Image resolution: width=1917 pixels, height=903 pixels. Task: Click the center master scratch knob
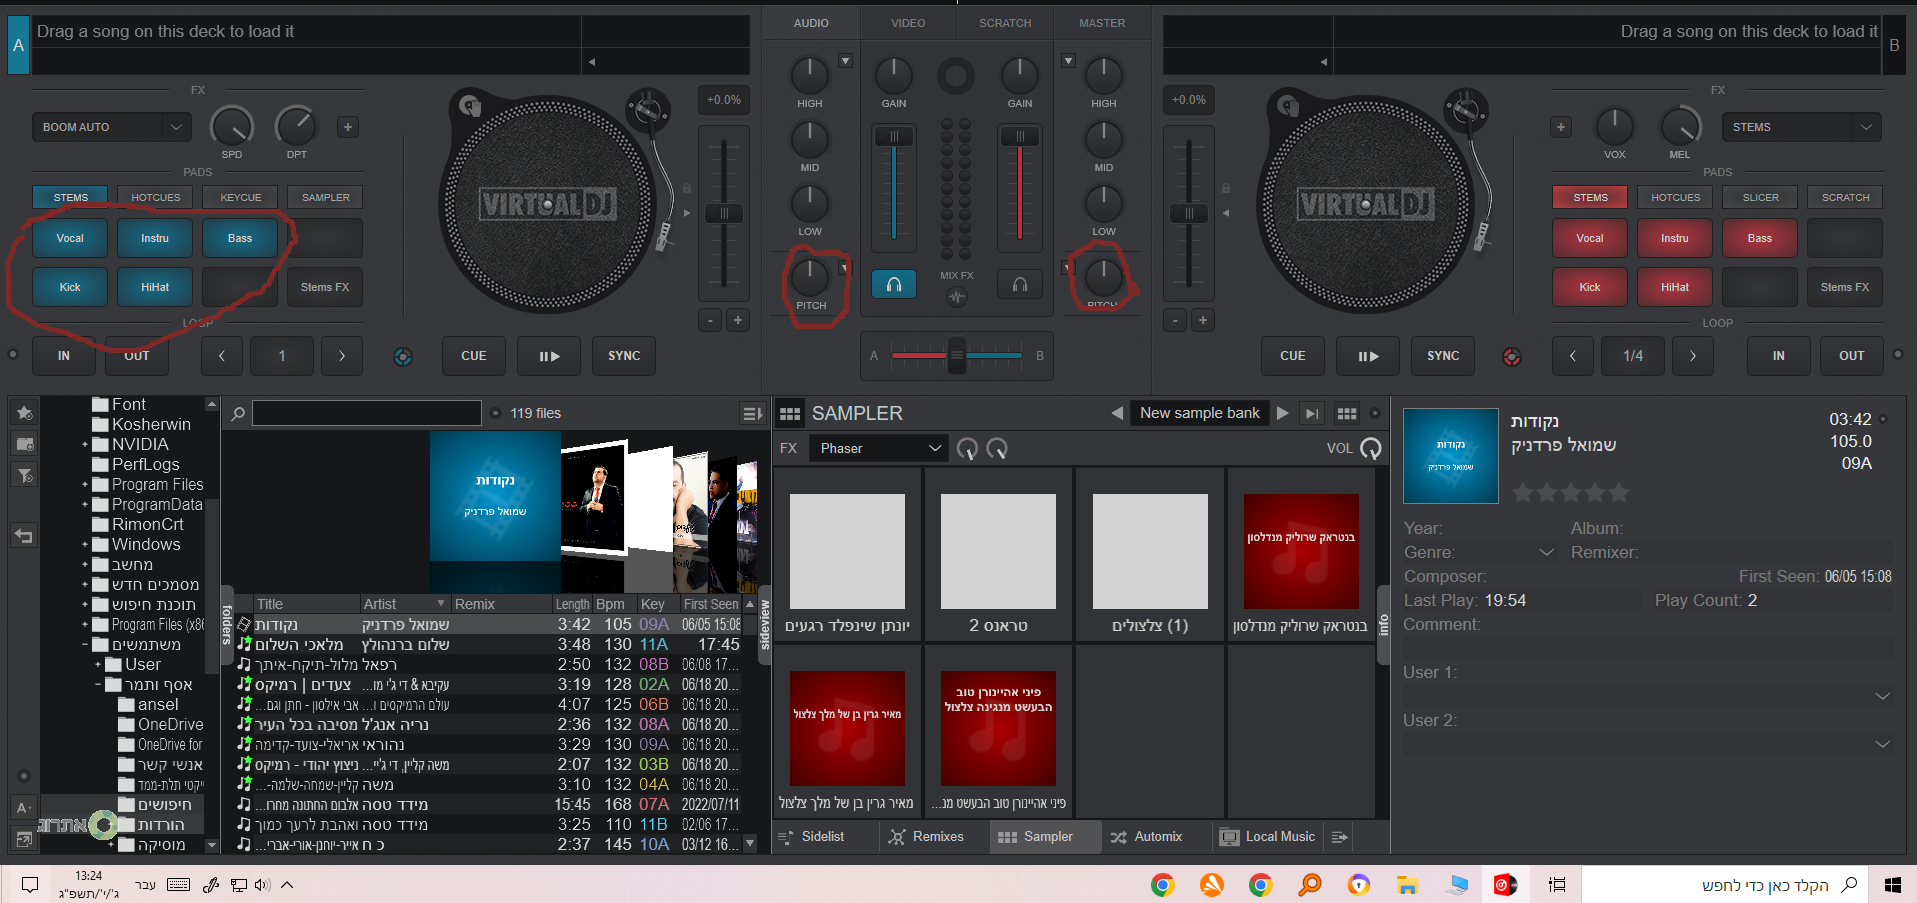pos(956,75)
